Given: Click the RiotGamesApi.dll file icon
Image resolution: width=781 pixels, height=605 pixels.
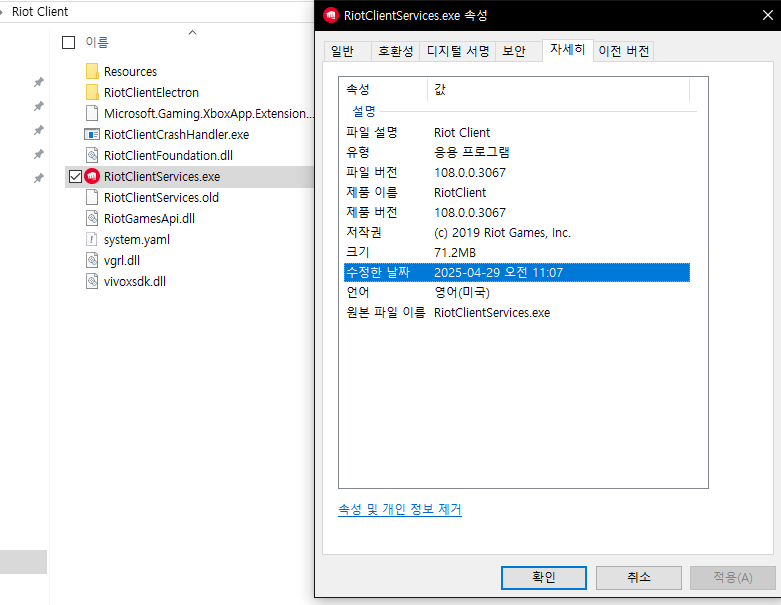Looking at the screenshot, I should click(x=92, y=218).
